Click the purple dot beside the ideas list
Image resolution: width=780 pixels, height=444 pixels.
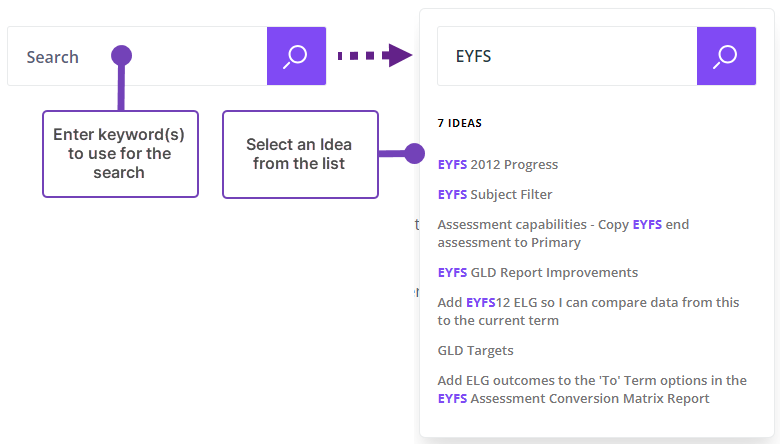[x=415, y=154]
